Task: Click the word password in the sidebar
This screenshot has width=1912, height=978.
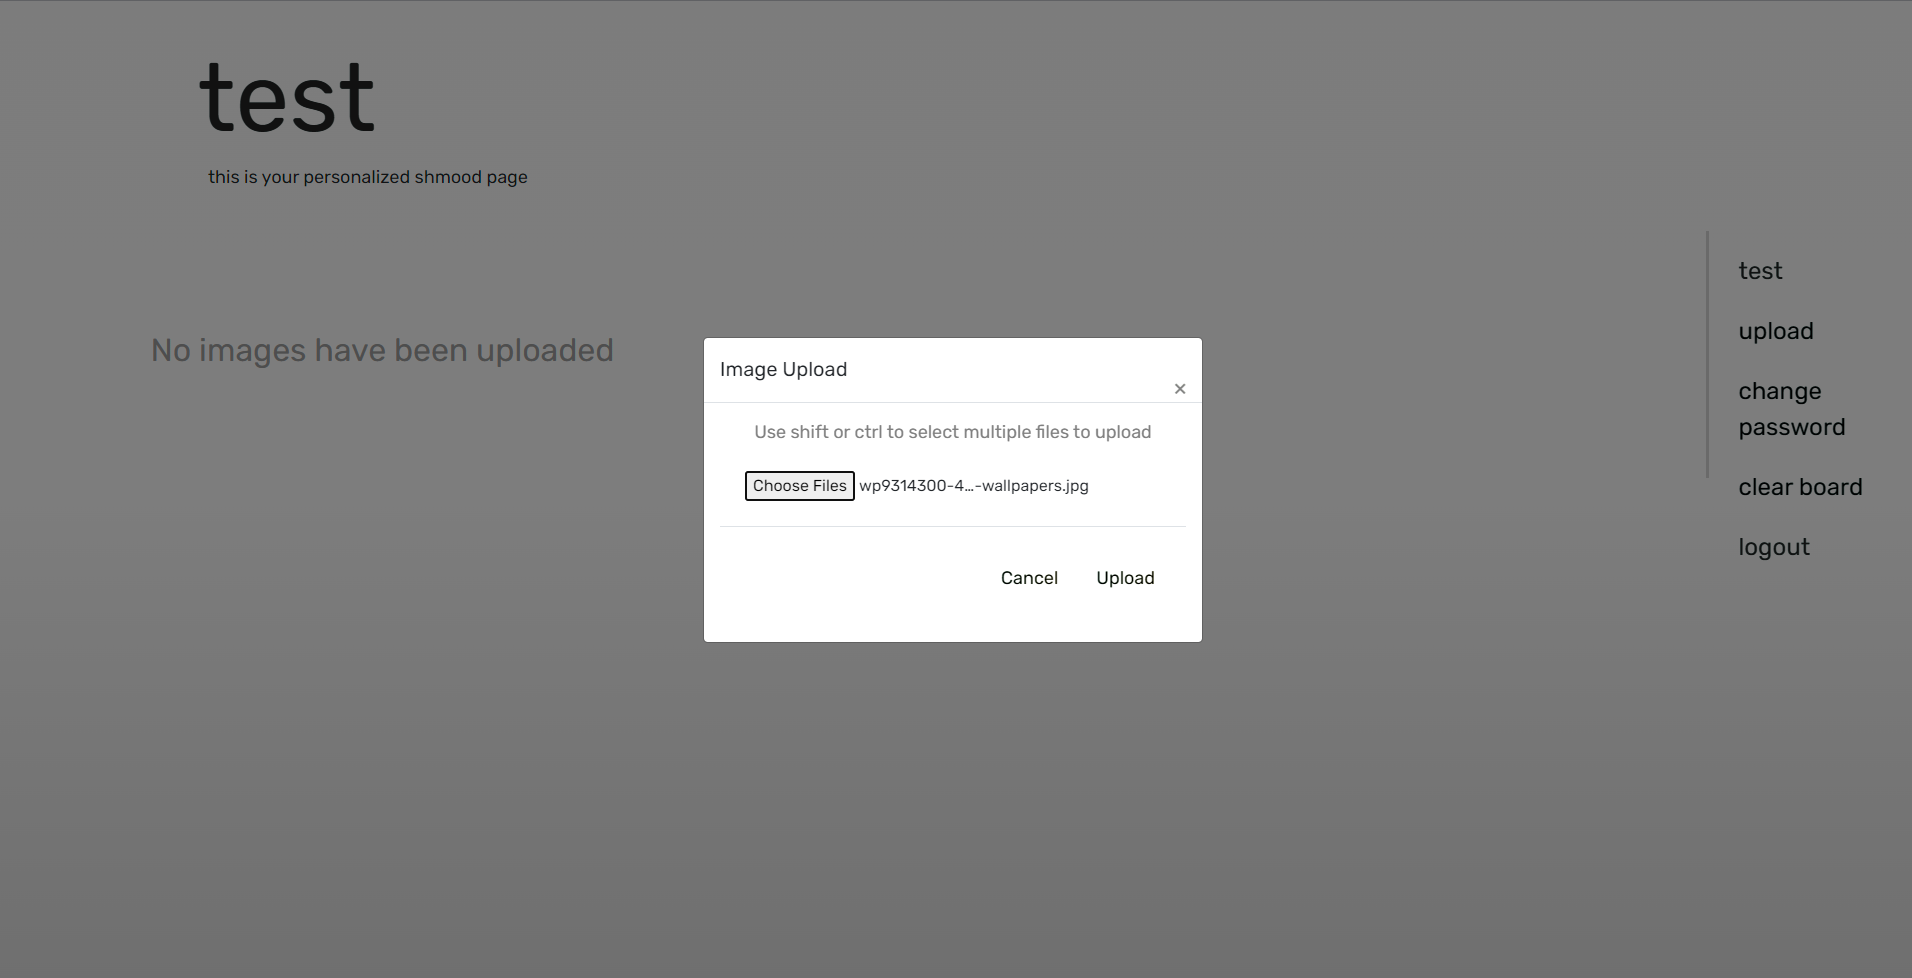Action: pos(1791,427)
